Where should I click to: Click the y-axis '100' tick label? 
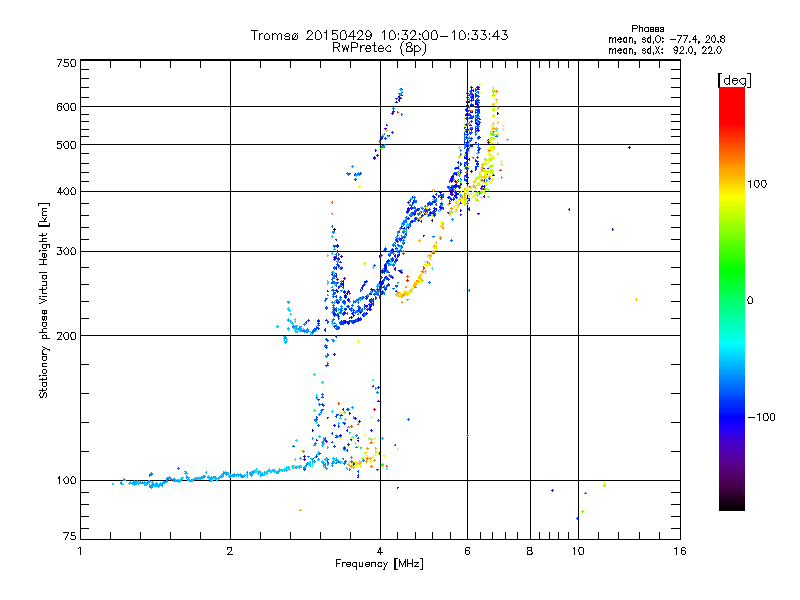[66, 481]
